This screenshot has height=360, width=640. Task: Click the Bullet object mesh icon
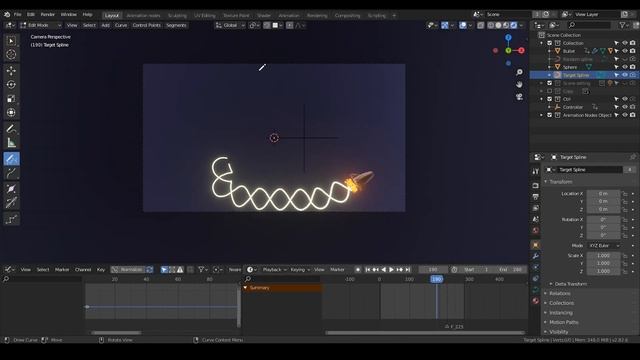[557, 51]
